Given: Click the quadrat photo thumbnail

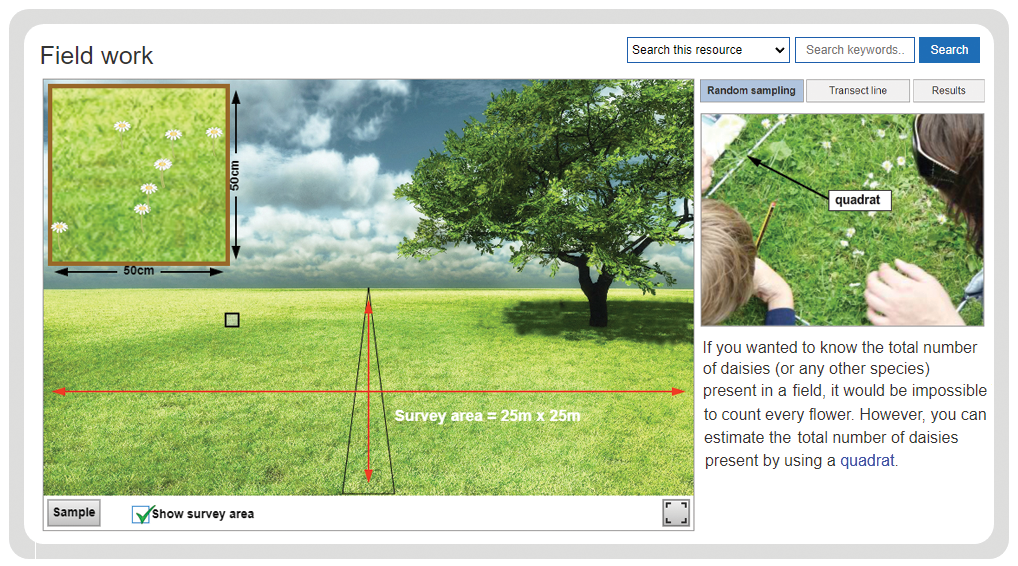Looking at the screenshot, I should click(842, 219).
